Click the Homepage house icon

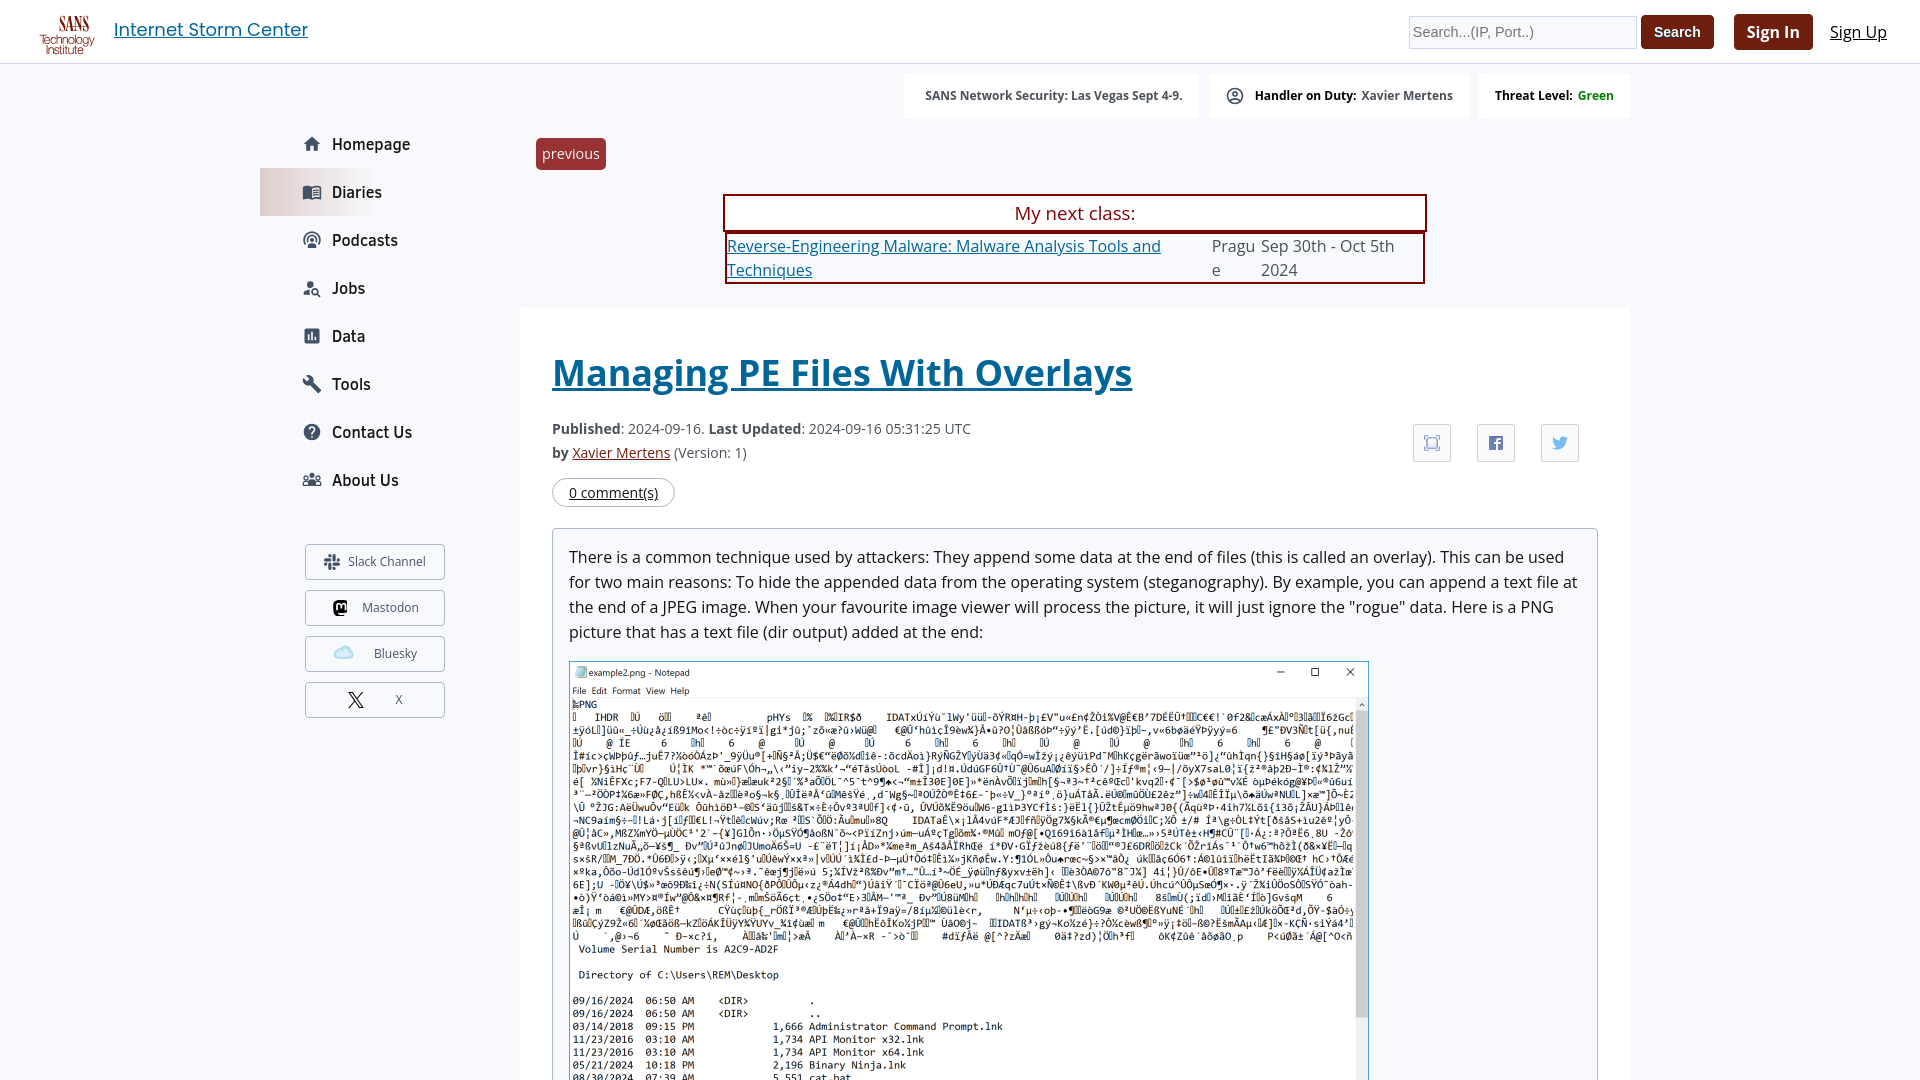[x=312, y=144]
